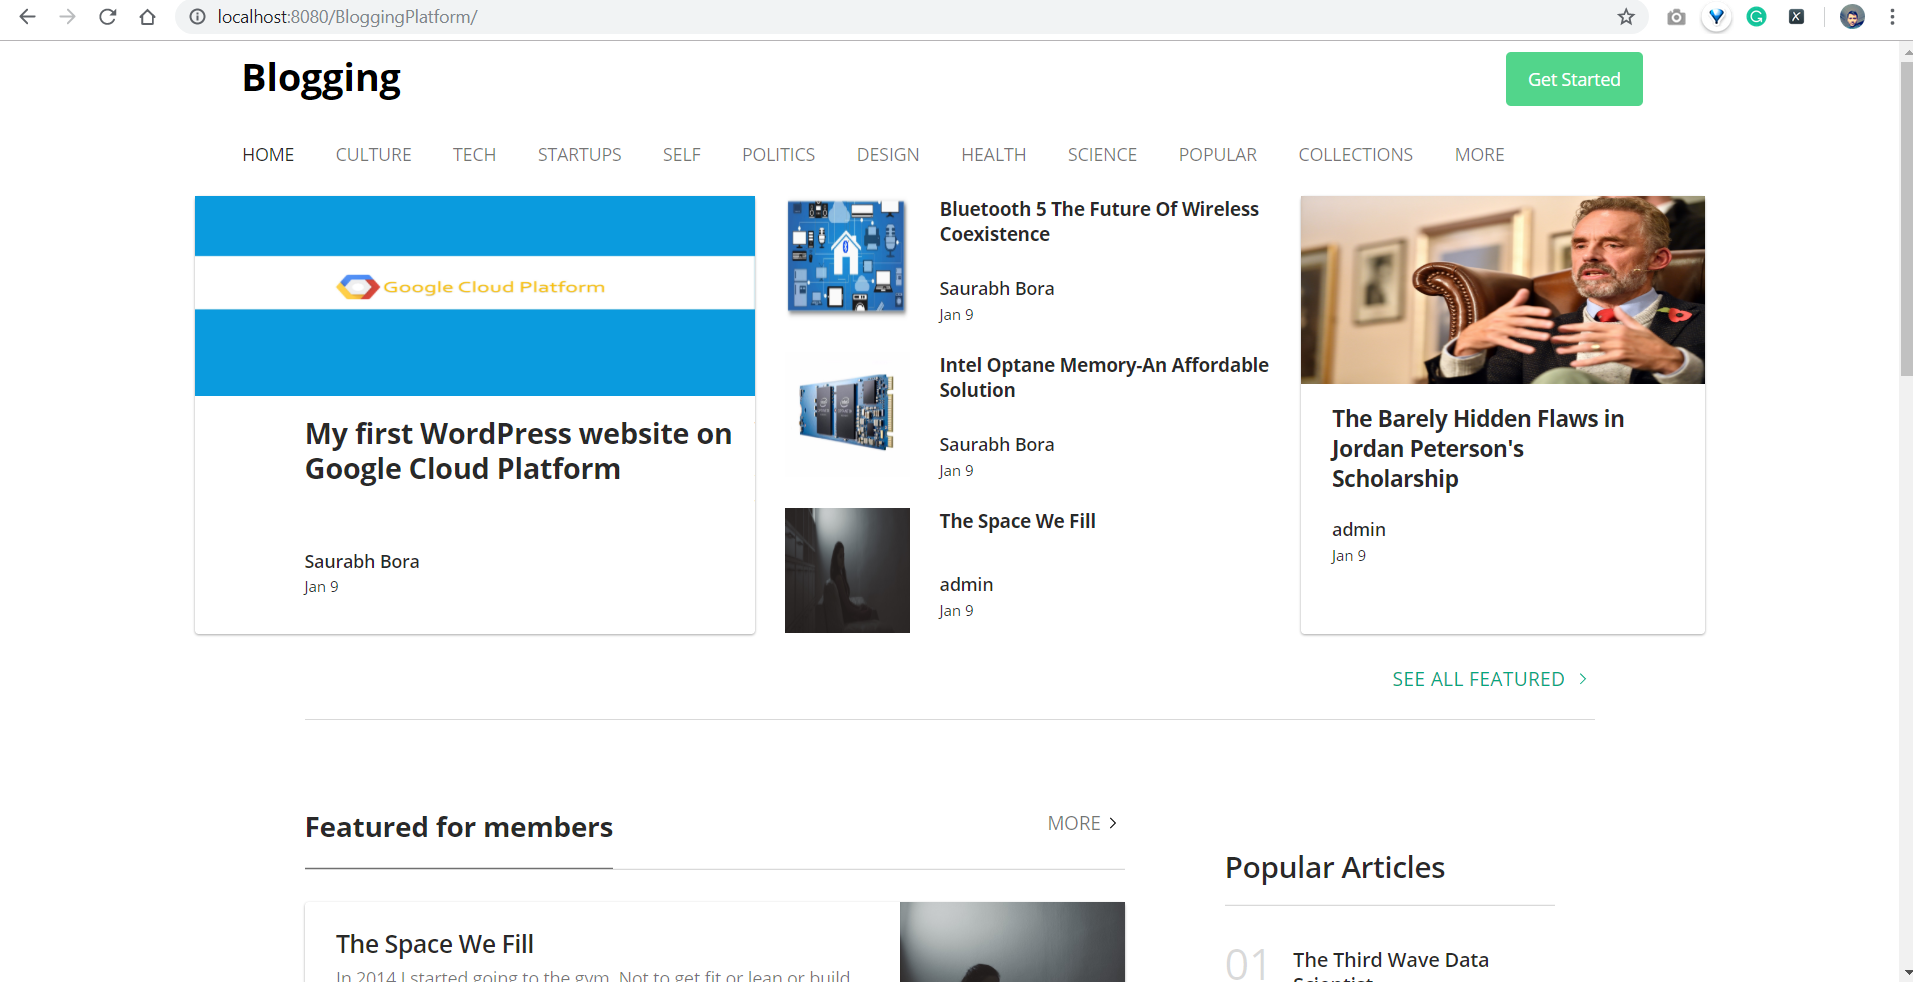Open the green Grammarly extension icon

[1756, 17]
